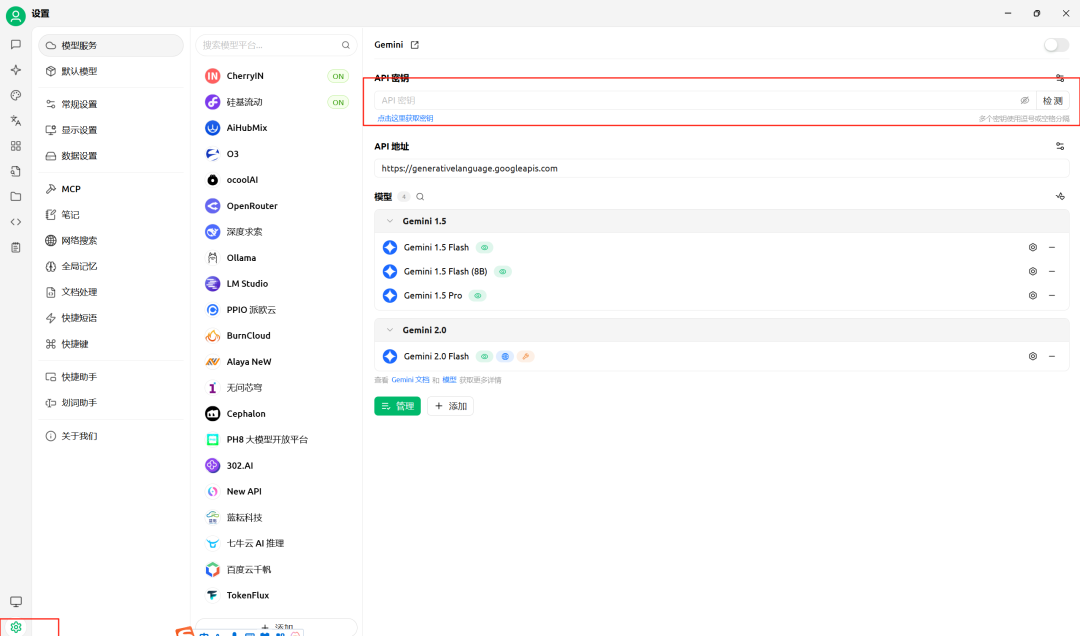Select the ocoolAI provider
The height and width of the screenshot is (636, 1080).
tap(277, 180)
